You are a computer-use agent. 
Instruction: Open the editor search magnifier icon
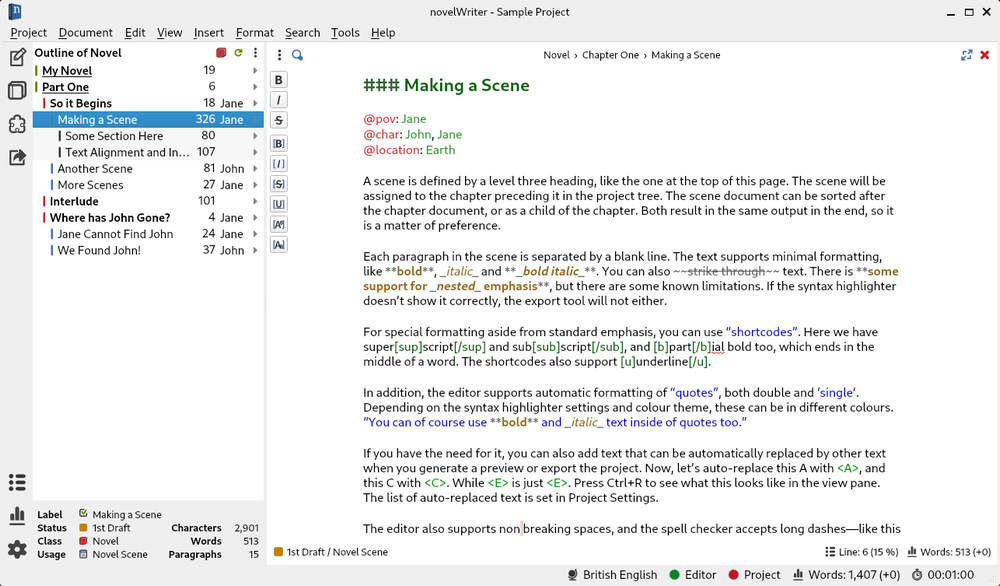click(297, 55)
